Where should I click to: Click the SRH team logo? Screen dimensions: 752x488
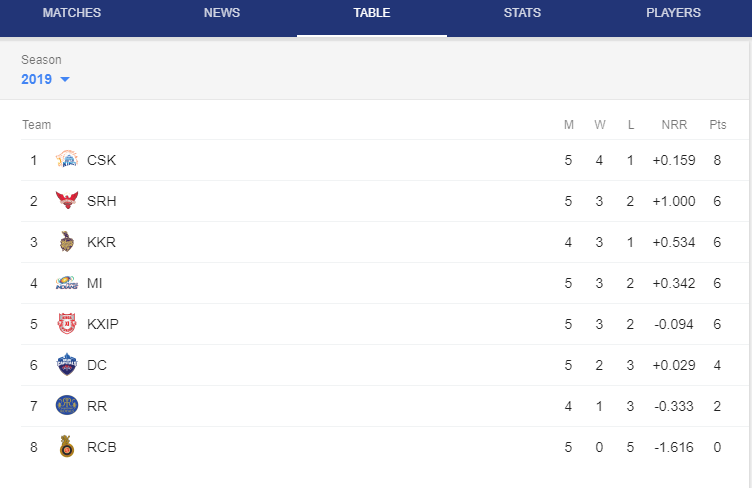coord(67,200)
